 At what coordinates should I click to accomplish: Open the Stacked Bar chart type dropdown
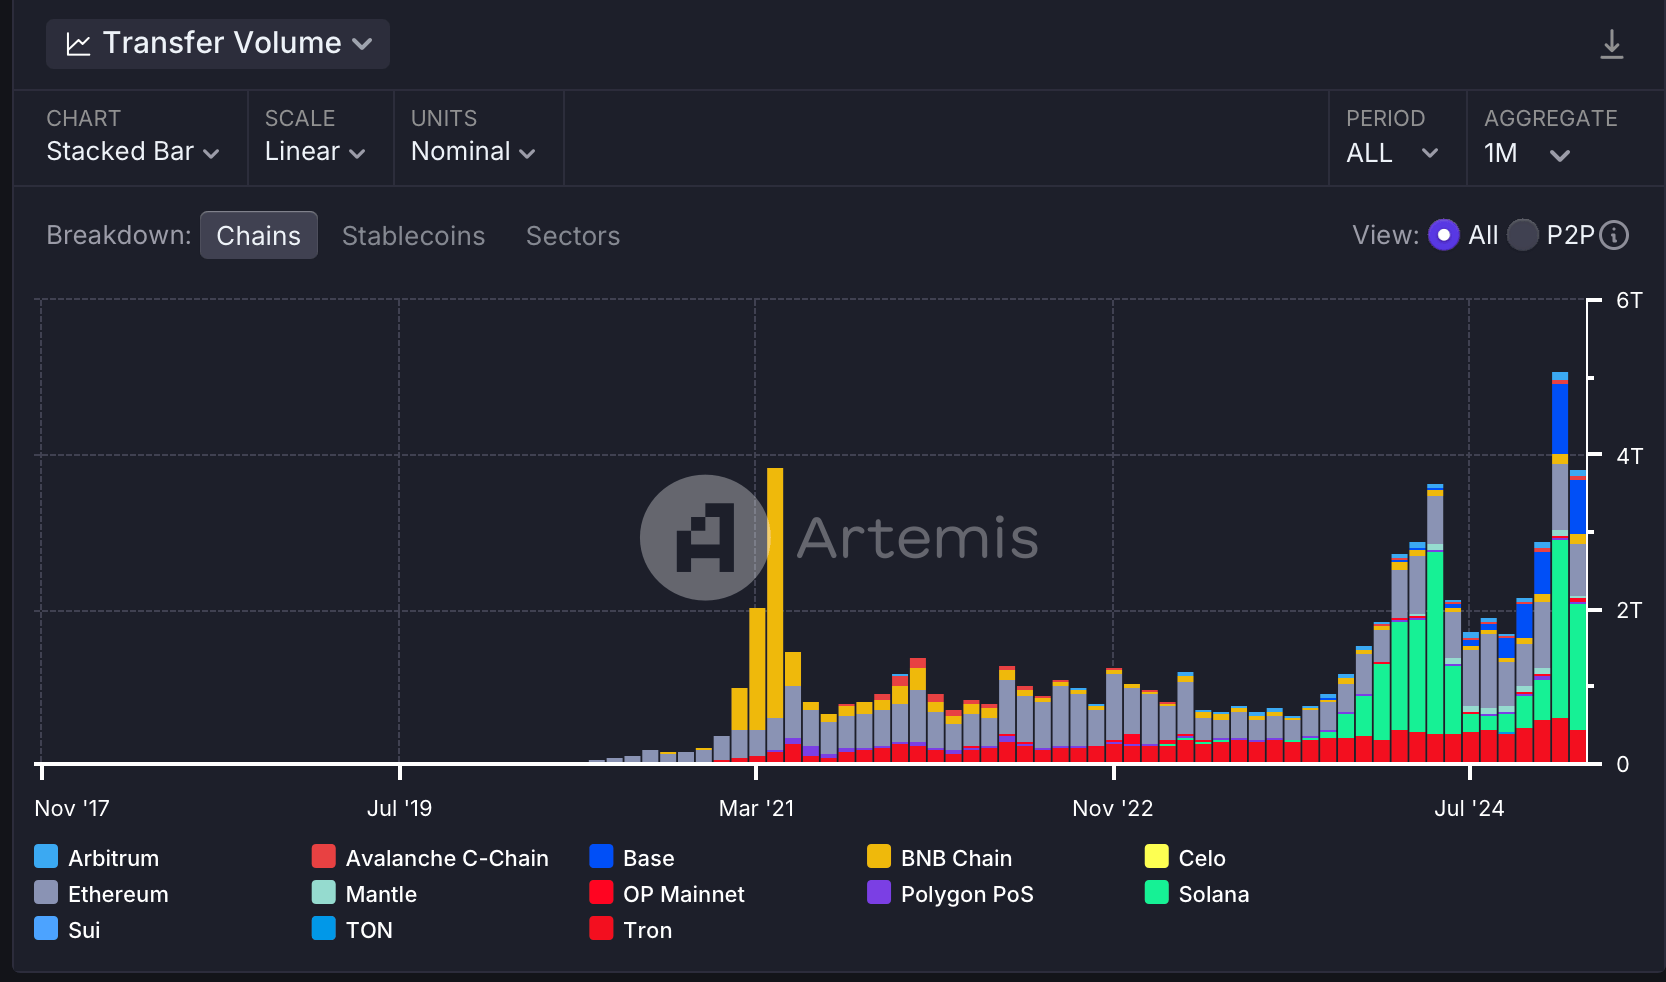(x=132, y=152)
